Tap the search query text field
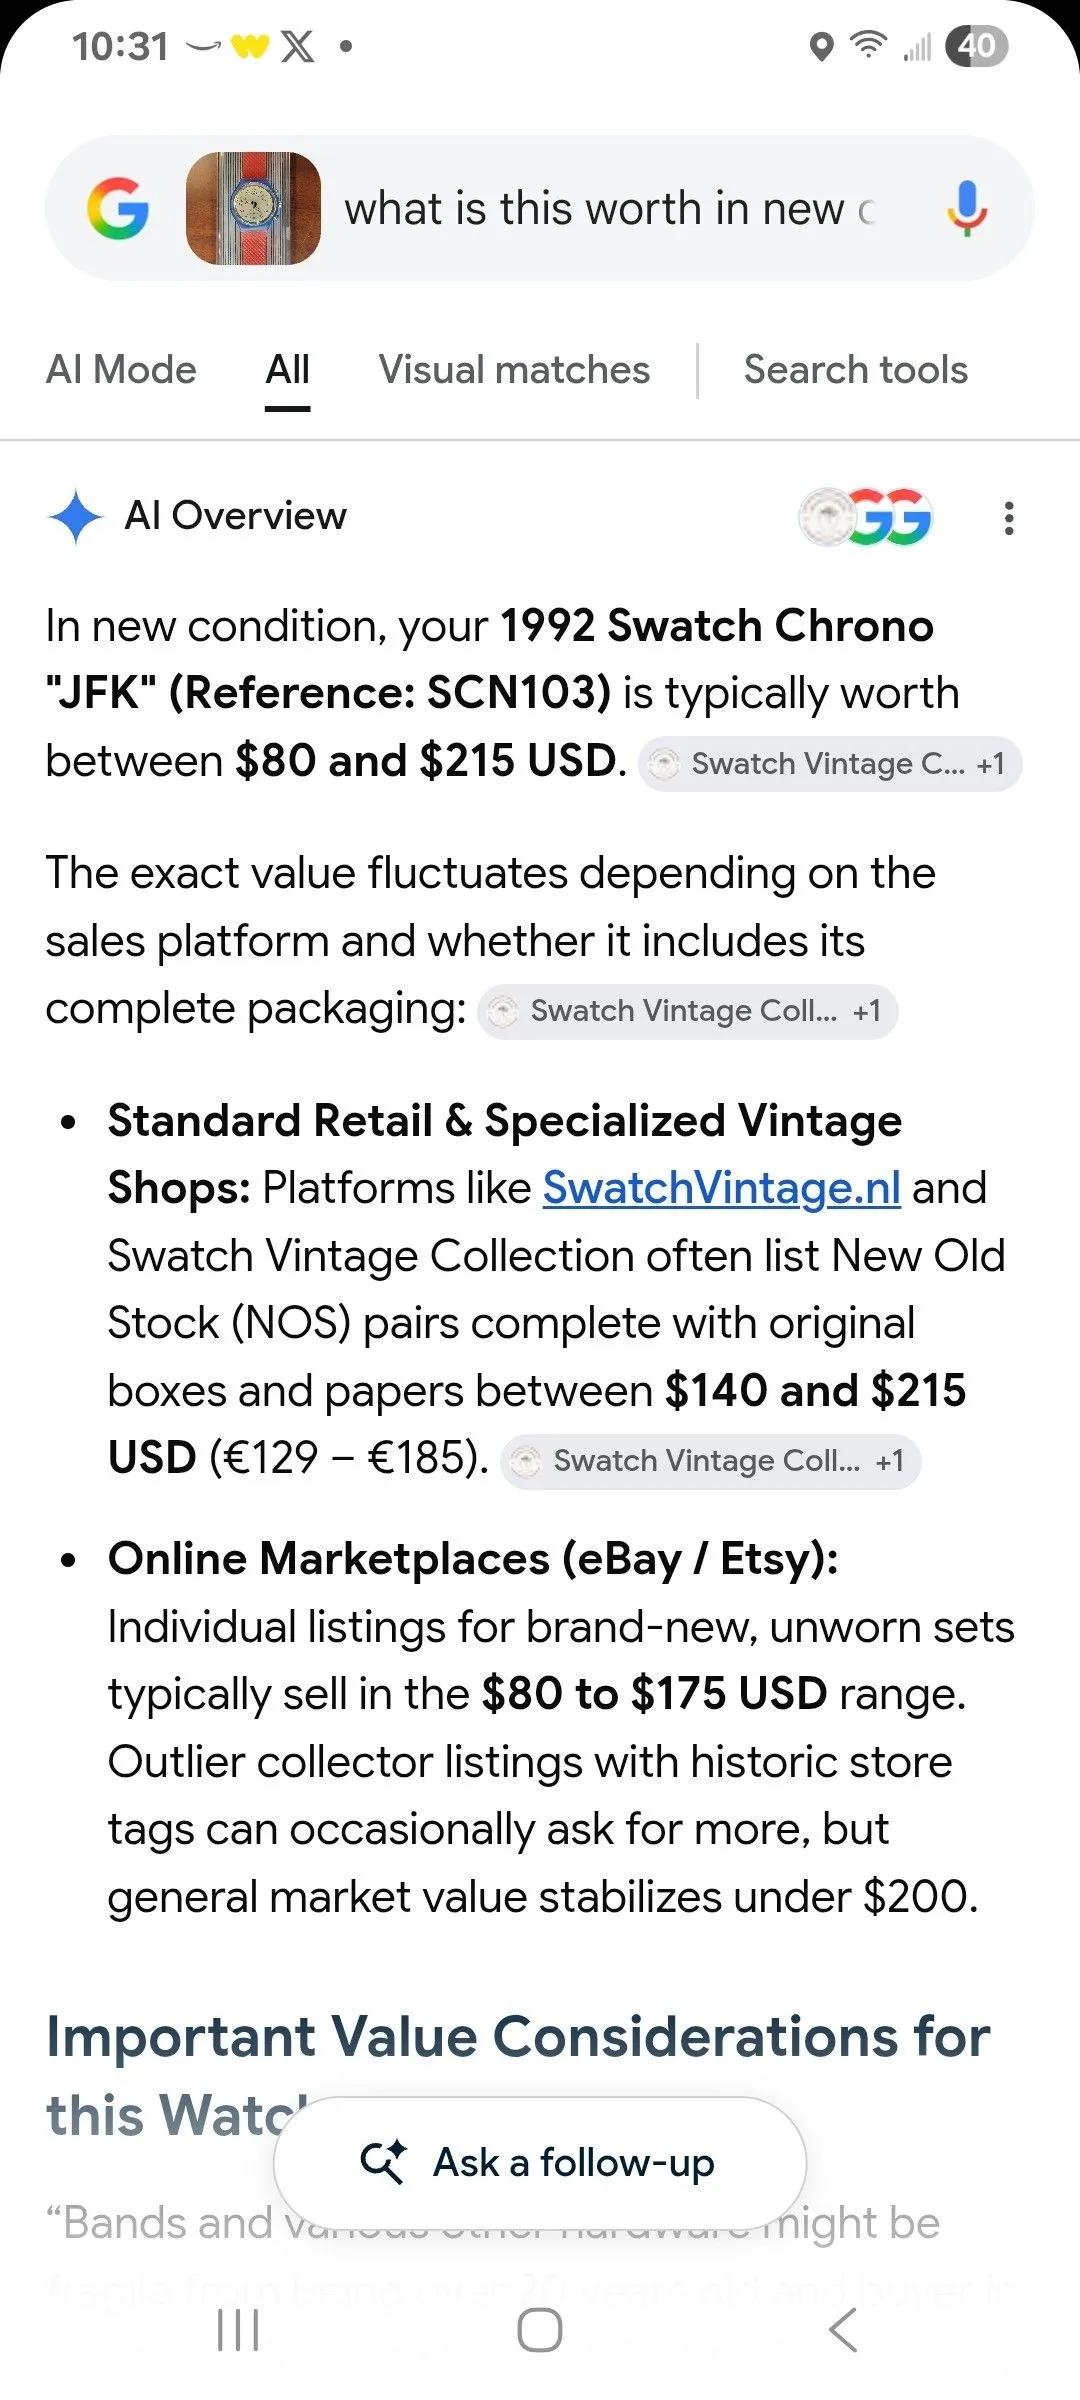 [612, 208]
